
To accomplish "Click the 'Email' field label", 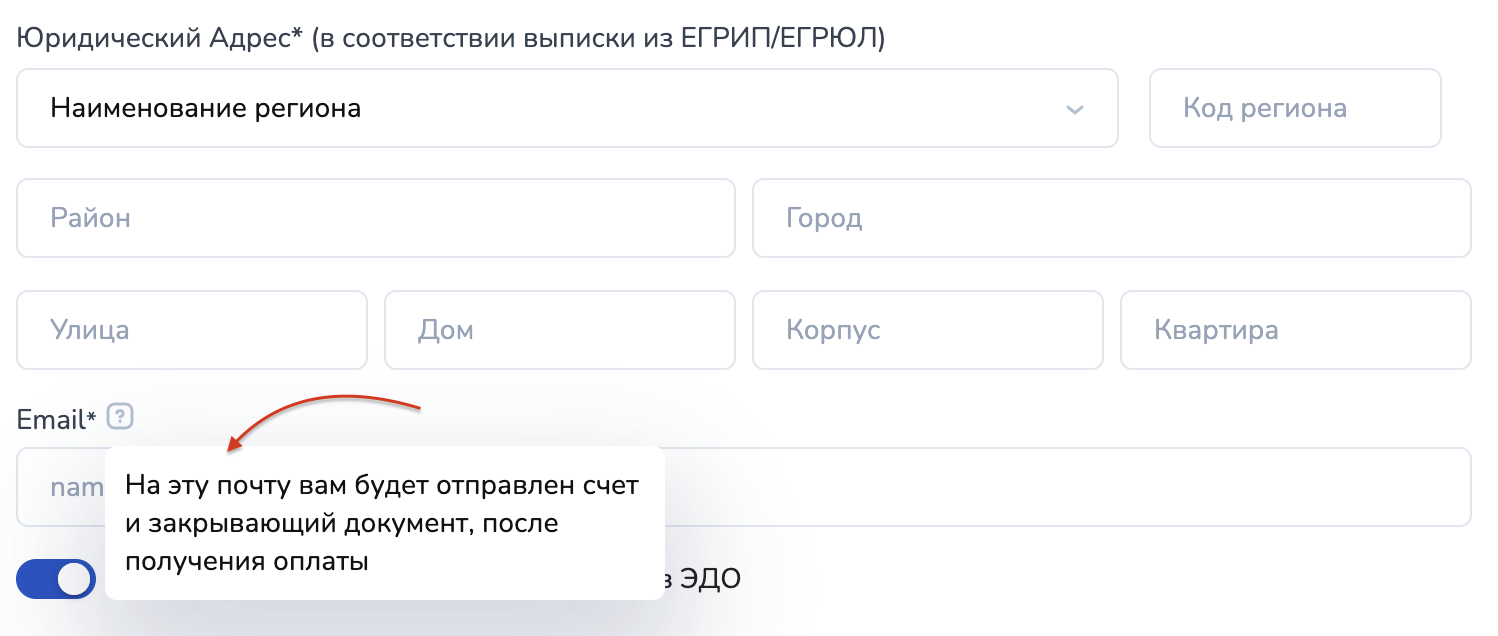I will (50, 420).
